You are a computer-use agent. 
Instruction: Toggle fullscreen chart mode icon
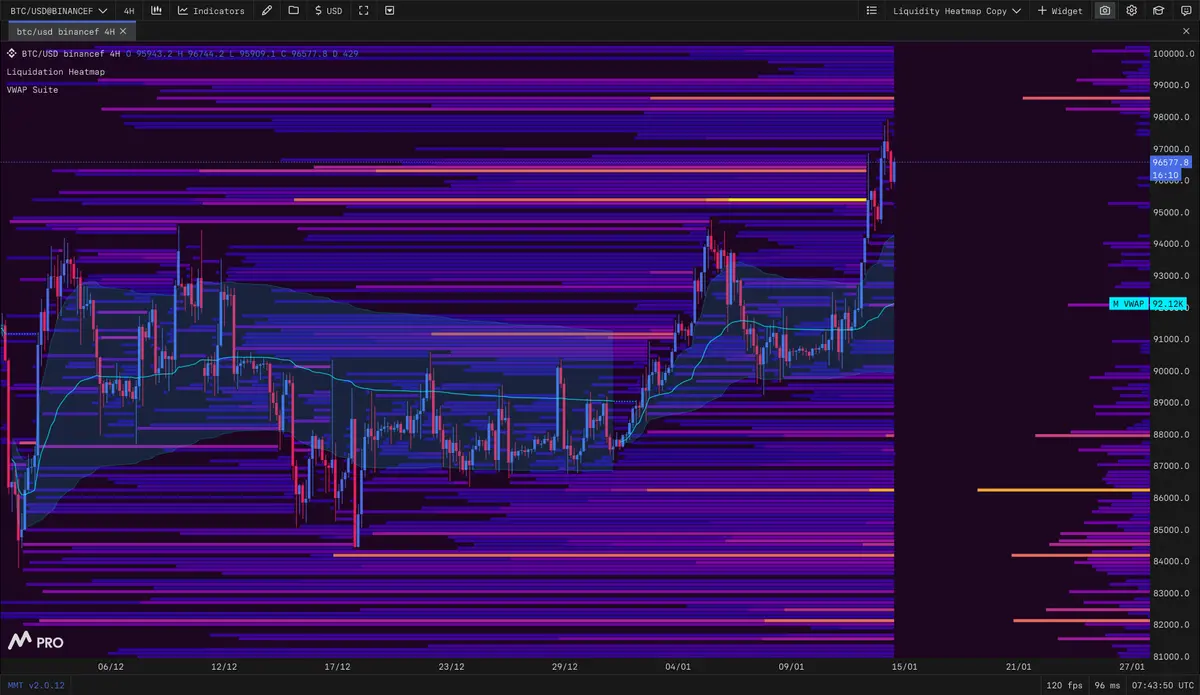coord(363,11)
